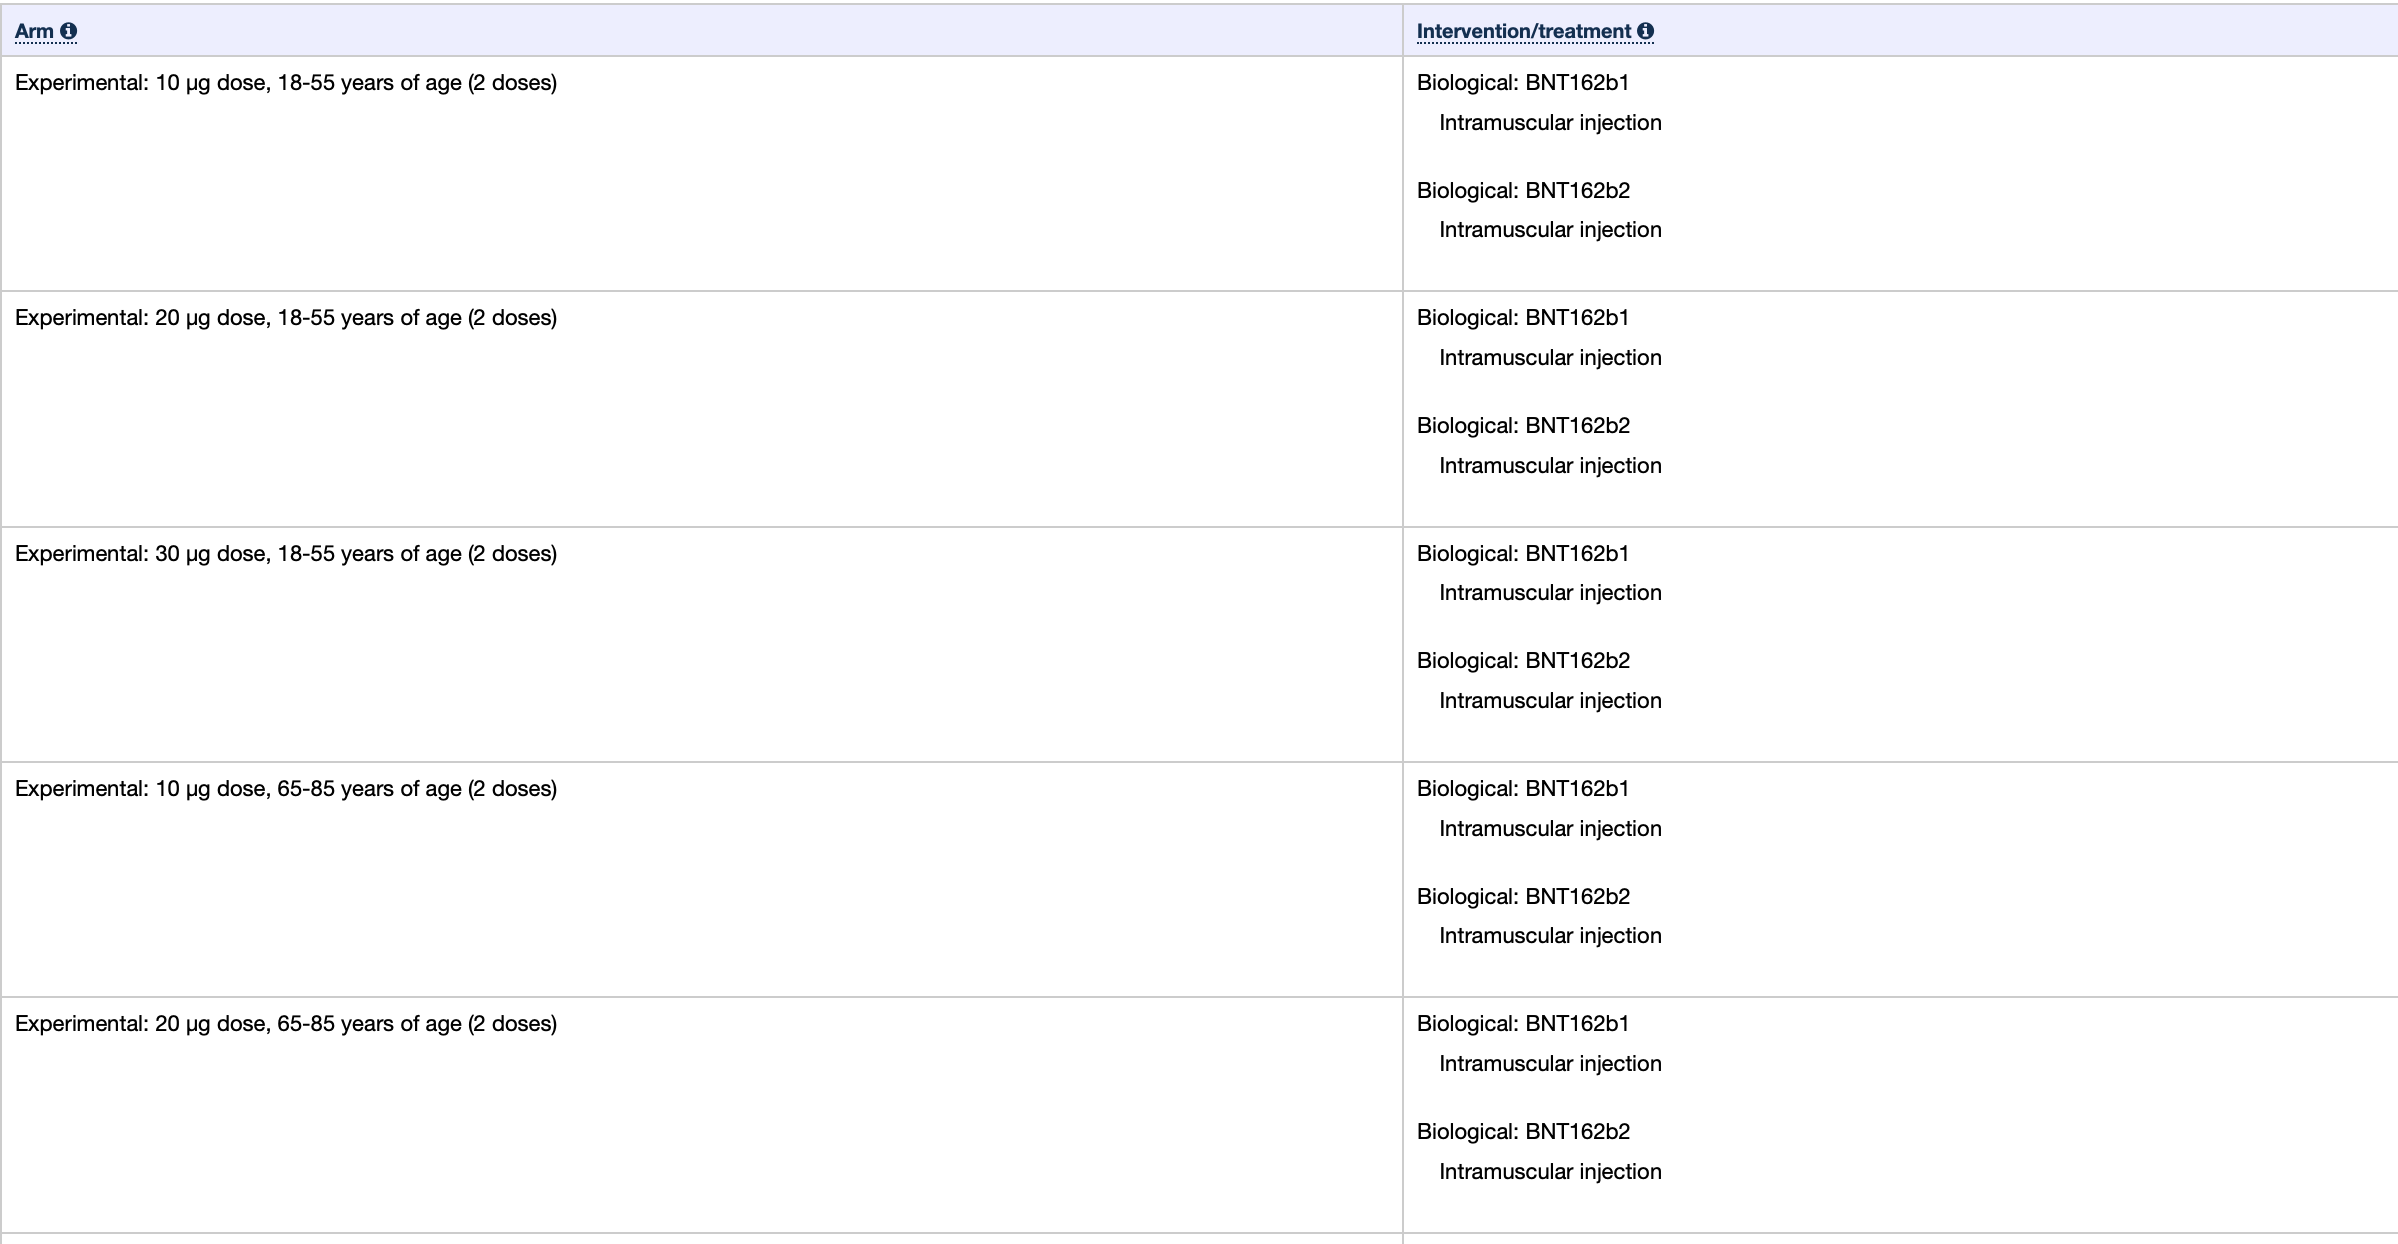Select the 20 µg dose, 65-85 years arm text
The image size is (2398, 1244).
click(286, 1024)
